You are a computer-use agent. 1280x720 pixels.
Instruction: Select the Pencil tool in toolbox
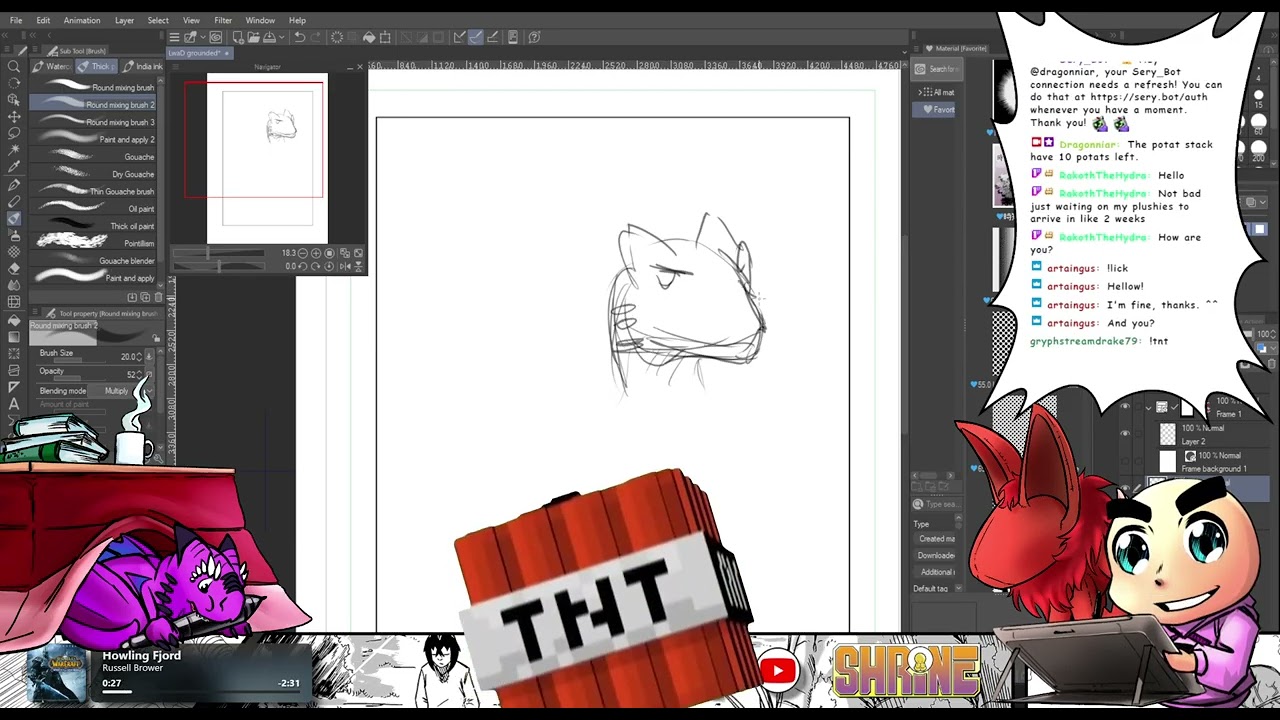pos(14,201)
